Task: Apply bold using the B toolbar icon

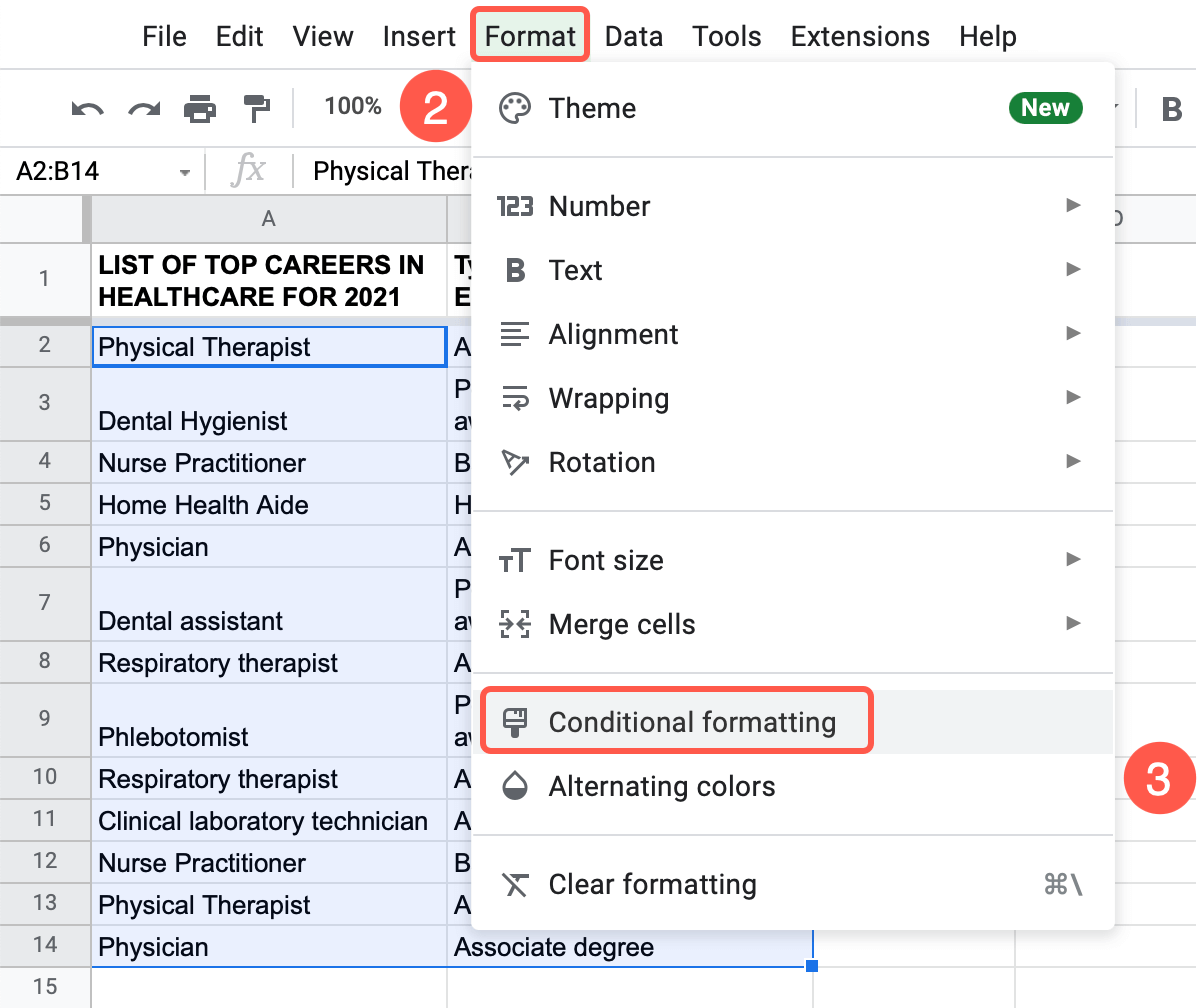Action: click(x=1171, y=106)
